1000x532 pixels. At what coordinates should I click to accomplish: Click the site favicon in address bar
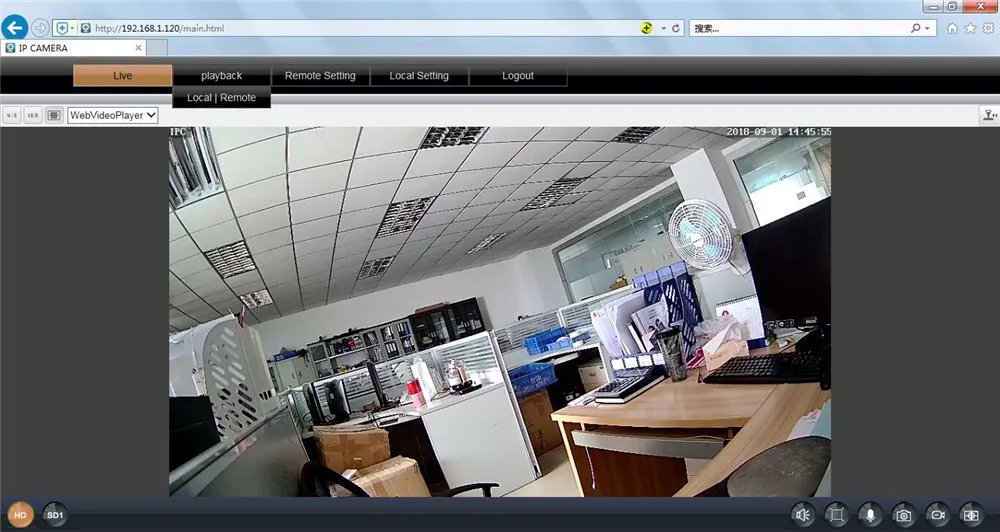(x=85, y=28)
